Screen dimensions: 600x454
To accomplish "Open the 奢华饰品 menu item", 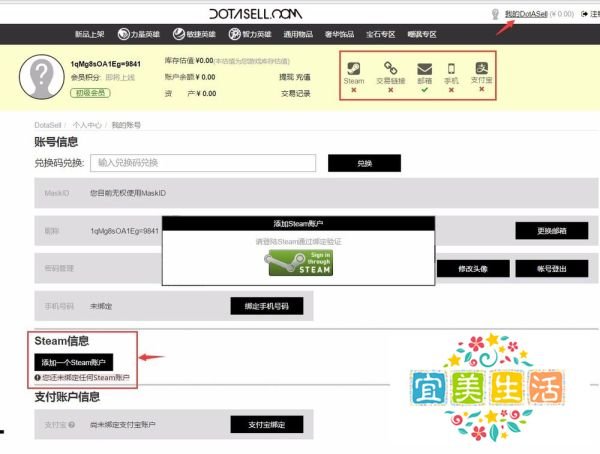I will [x=339, y=34].
